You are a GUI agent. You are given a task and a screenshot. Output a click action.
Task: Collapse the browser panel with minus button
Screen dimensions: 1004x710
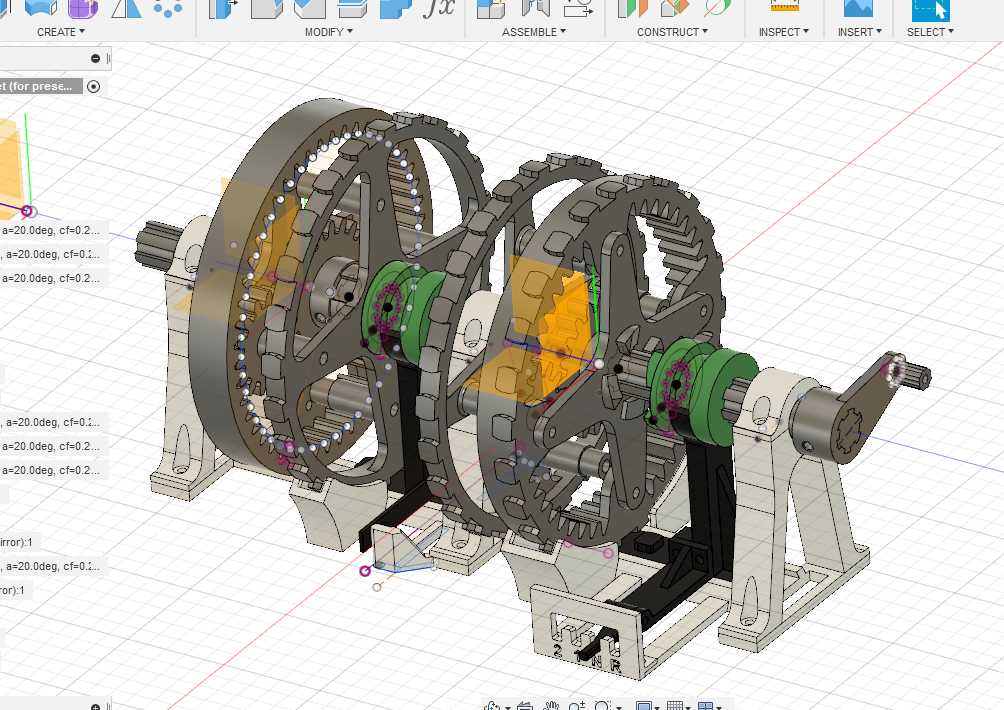point(96,58)
